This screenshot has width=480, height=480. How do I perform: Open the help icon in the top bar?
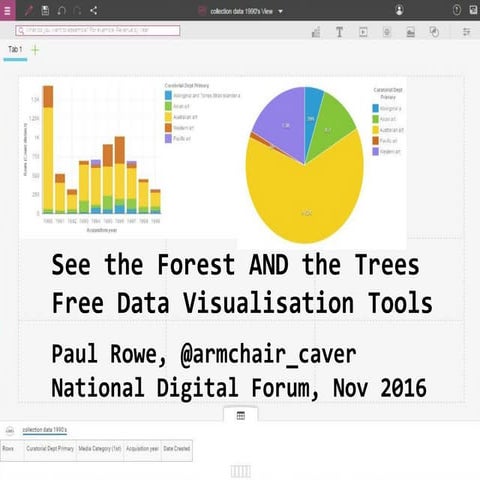pyautogui.click(x=457, y=10)
